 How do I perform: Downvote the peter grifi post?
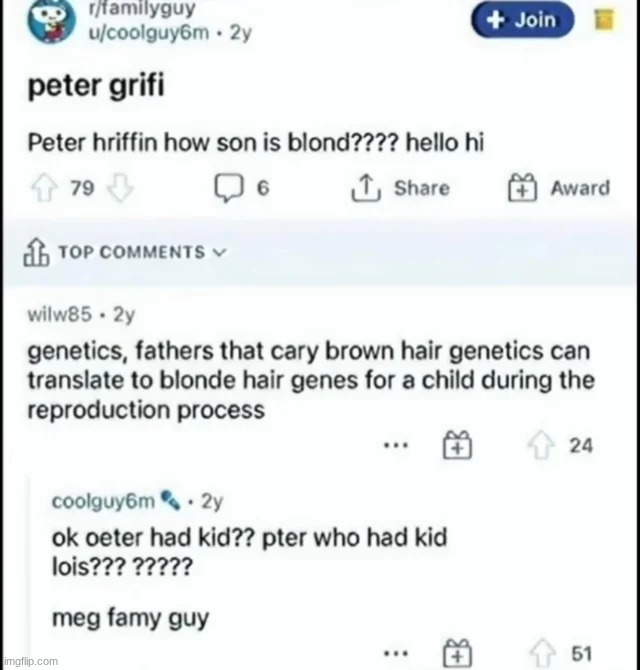[x=115, y=189]
